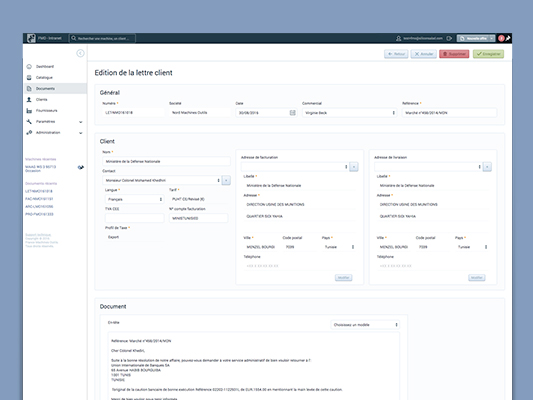Screen dimensions: 533x400
Task: Open recent document ARCLMO161056
Action: (x=39, y=207)
